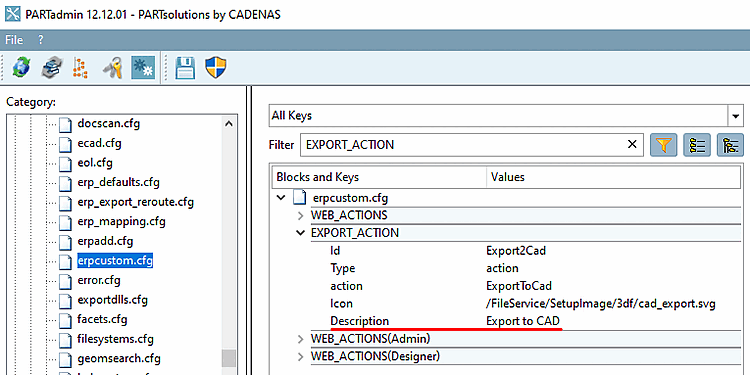Expand the WEB_ACTIONS block
Viewport: 750px width, 375px height.
pyautogui.click(x=300, y=216)
